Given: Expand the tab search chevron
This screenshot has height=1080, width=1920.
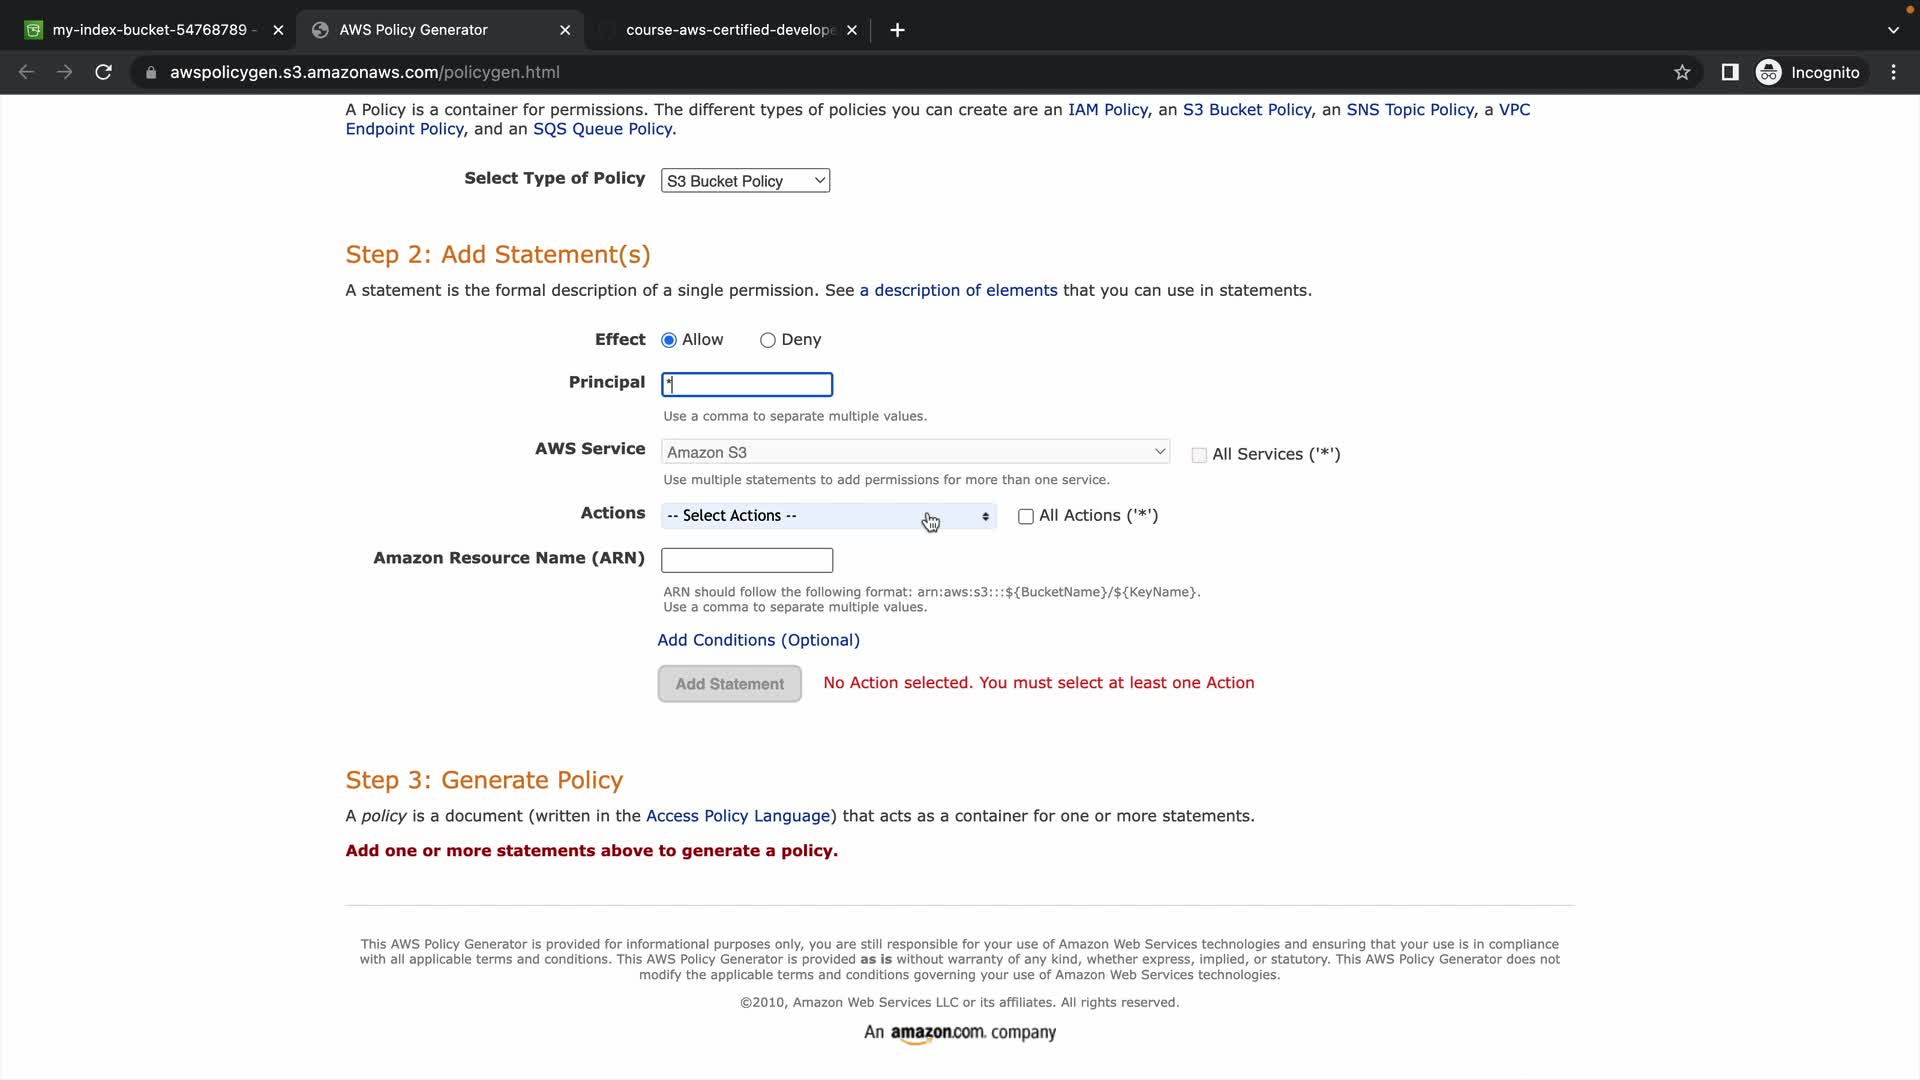Looking at the screenshot, I should pos(1893,30).
